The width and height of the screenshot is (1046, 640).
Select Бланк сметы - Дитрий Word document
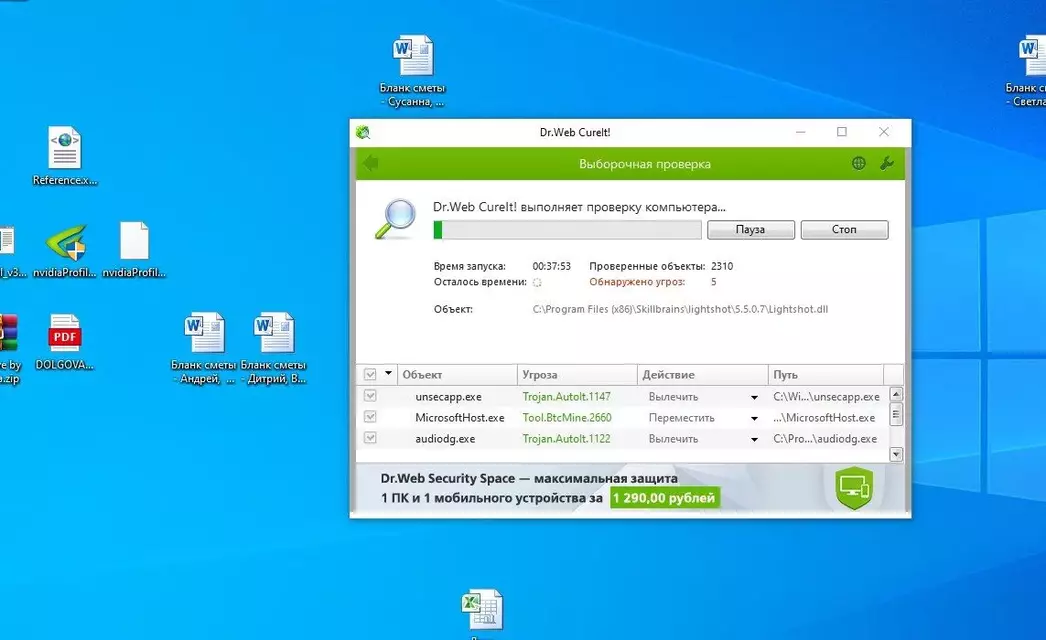274,348
